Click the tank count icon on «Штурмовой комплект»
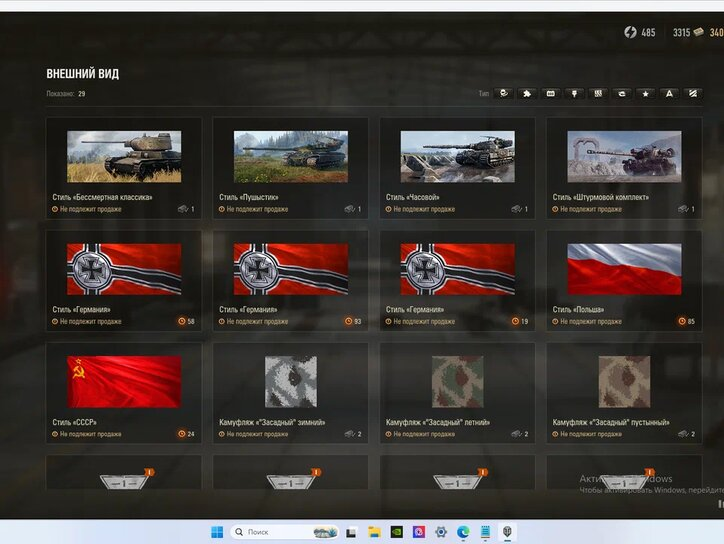Screen dimensions: 724x544 683,209
